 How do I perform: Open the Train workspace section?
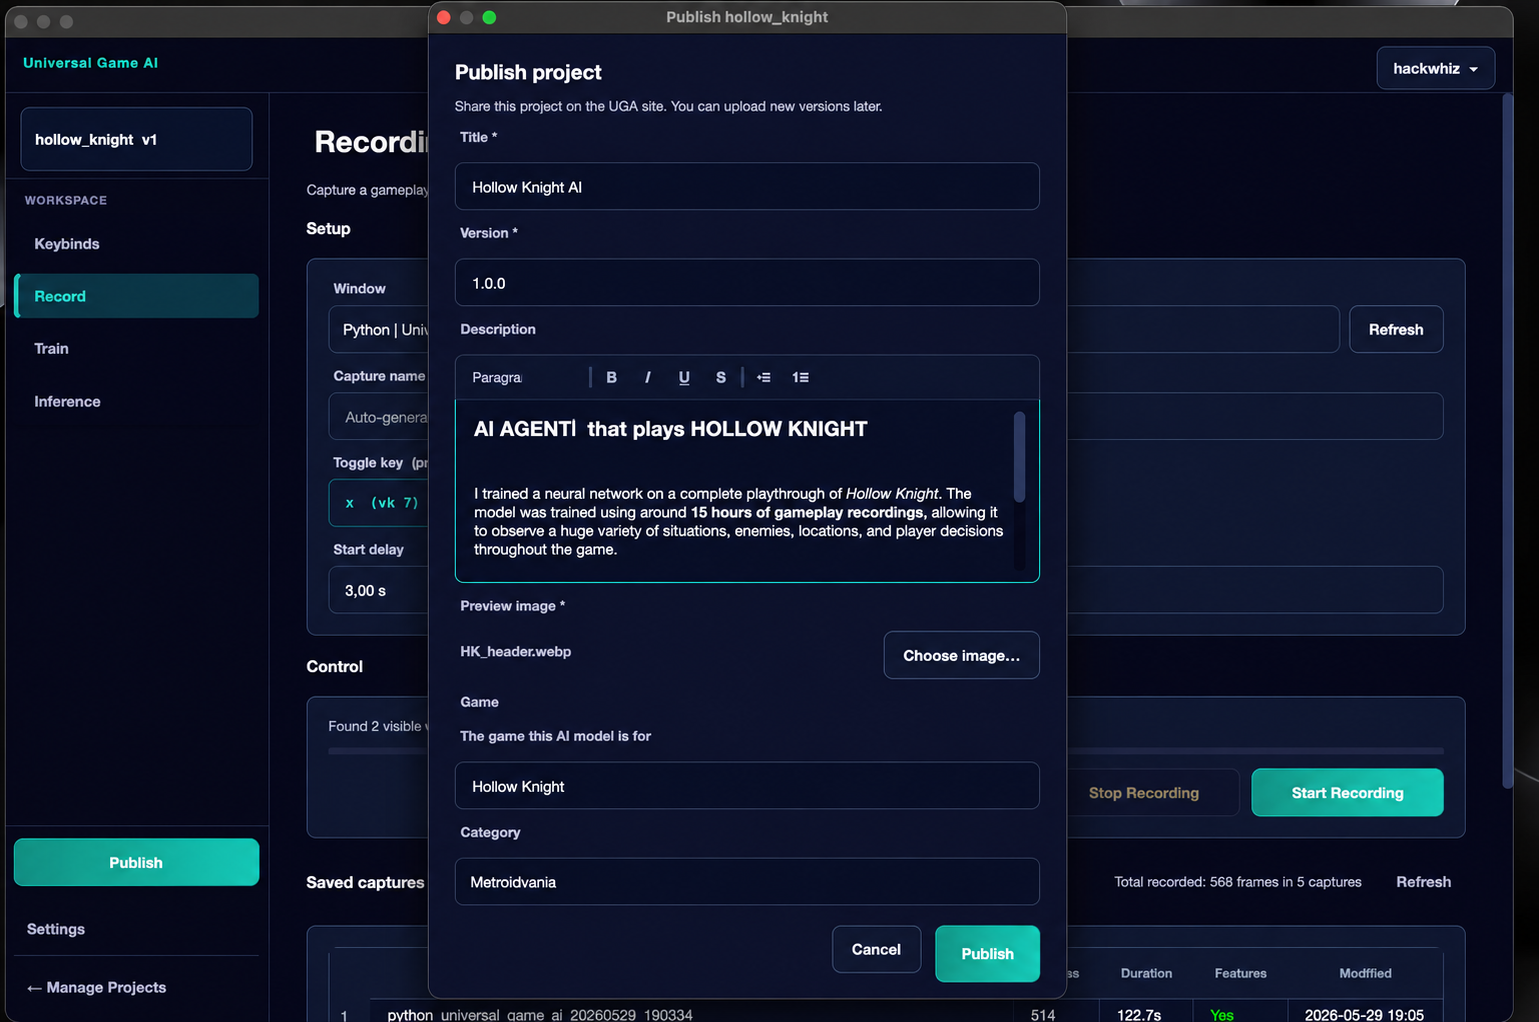point(136,348)
